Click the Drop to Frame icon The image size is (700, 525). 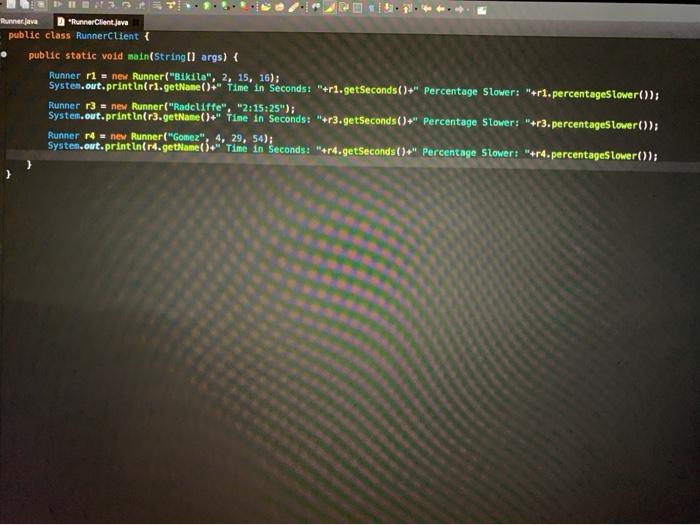(157, 6)
